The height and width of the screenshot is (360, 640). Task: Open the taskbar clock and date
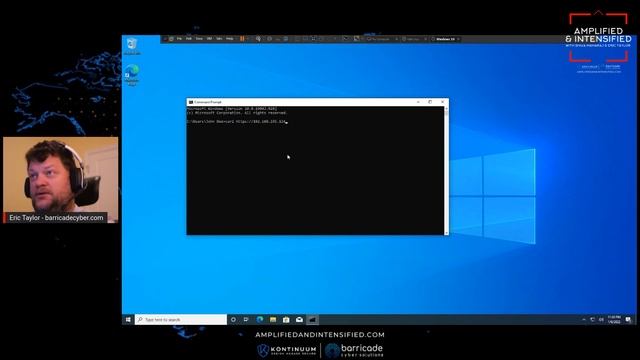(614, 320)
